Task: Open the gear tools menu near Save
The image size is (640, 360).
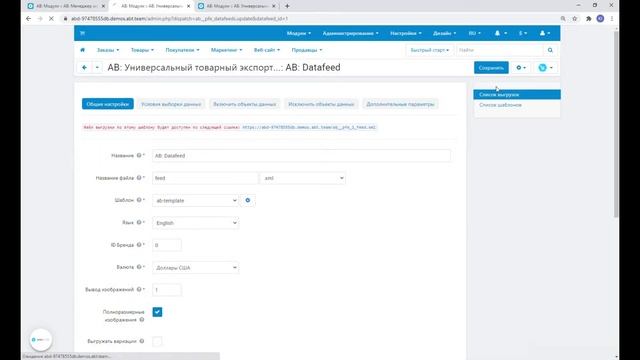Action: coord(521,68)
